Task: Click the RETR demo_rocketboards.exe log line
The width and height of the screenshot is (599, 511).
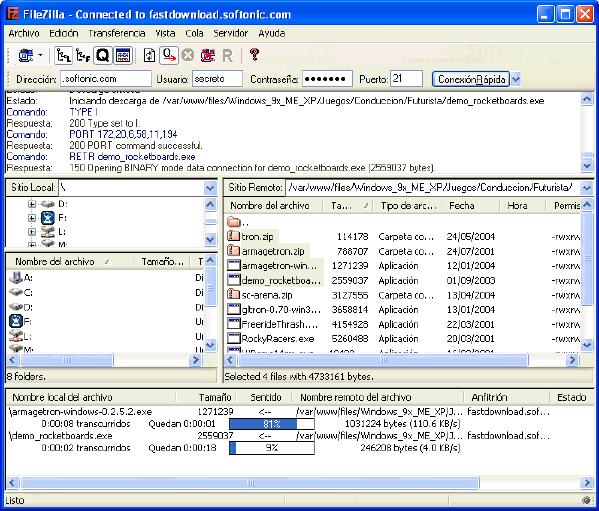Action: [x=132, y=157]
